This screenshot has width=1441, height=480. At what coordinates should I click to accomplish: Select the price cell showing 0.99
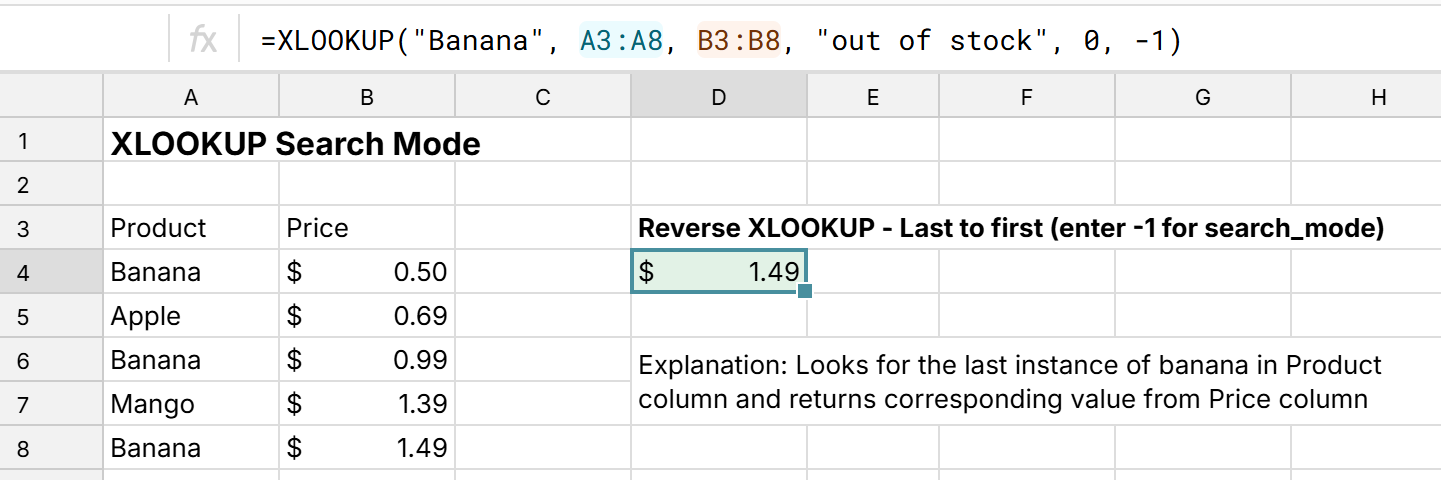[x=366, y=360]
